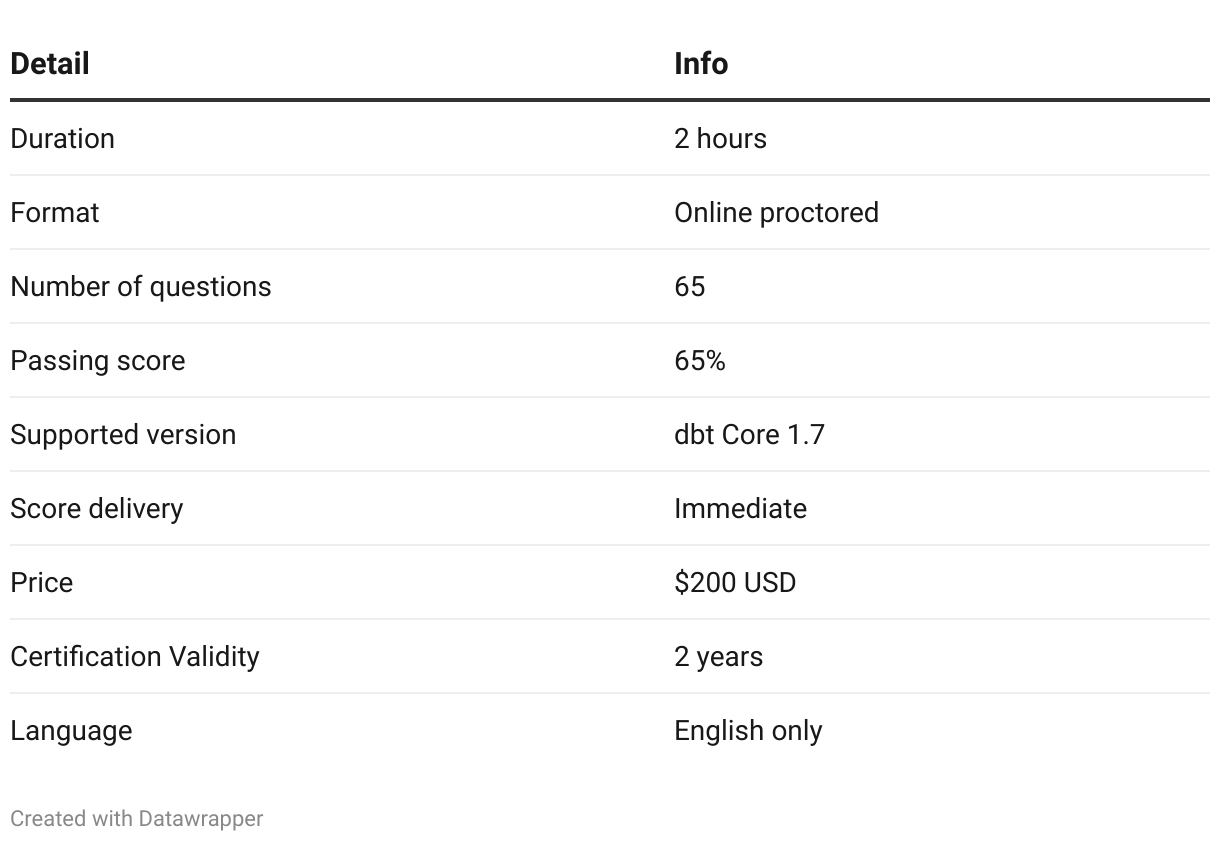Click the Created with Datawrapper link

[136, 818]
